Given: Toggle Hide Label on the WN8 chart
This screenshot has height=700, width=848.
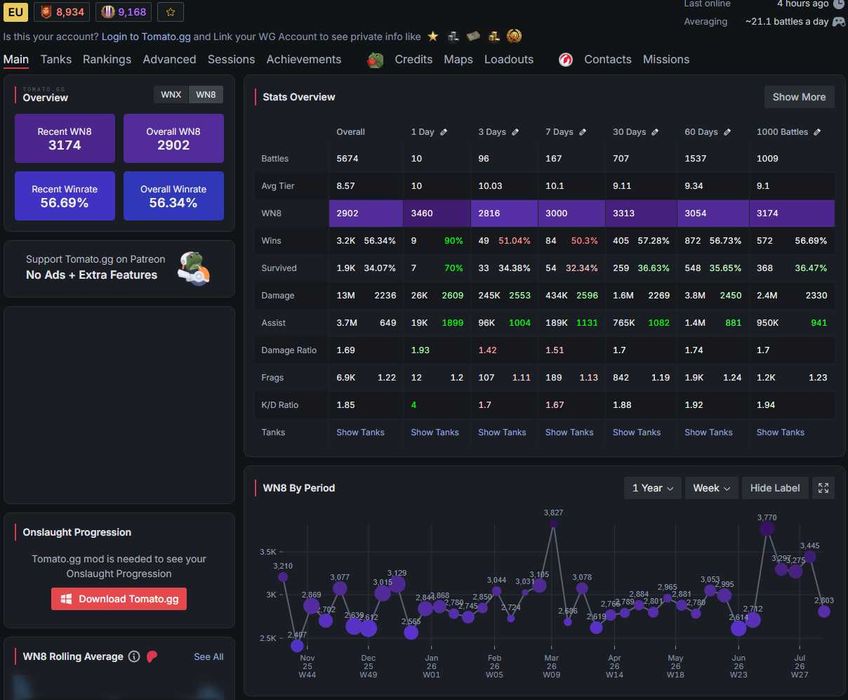Looking at the screenshot, I should [x=774, y=488].
